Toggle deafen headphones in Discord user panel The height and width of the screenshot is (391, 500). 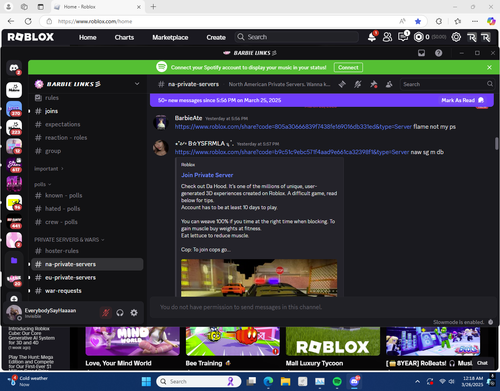(120, 313)
